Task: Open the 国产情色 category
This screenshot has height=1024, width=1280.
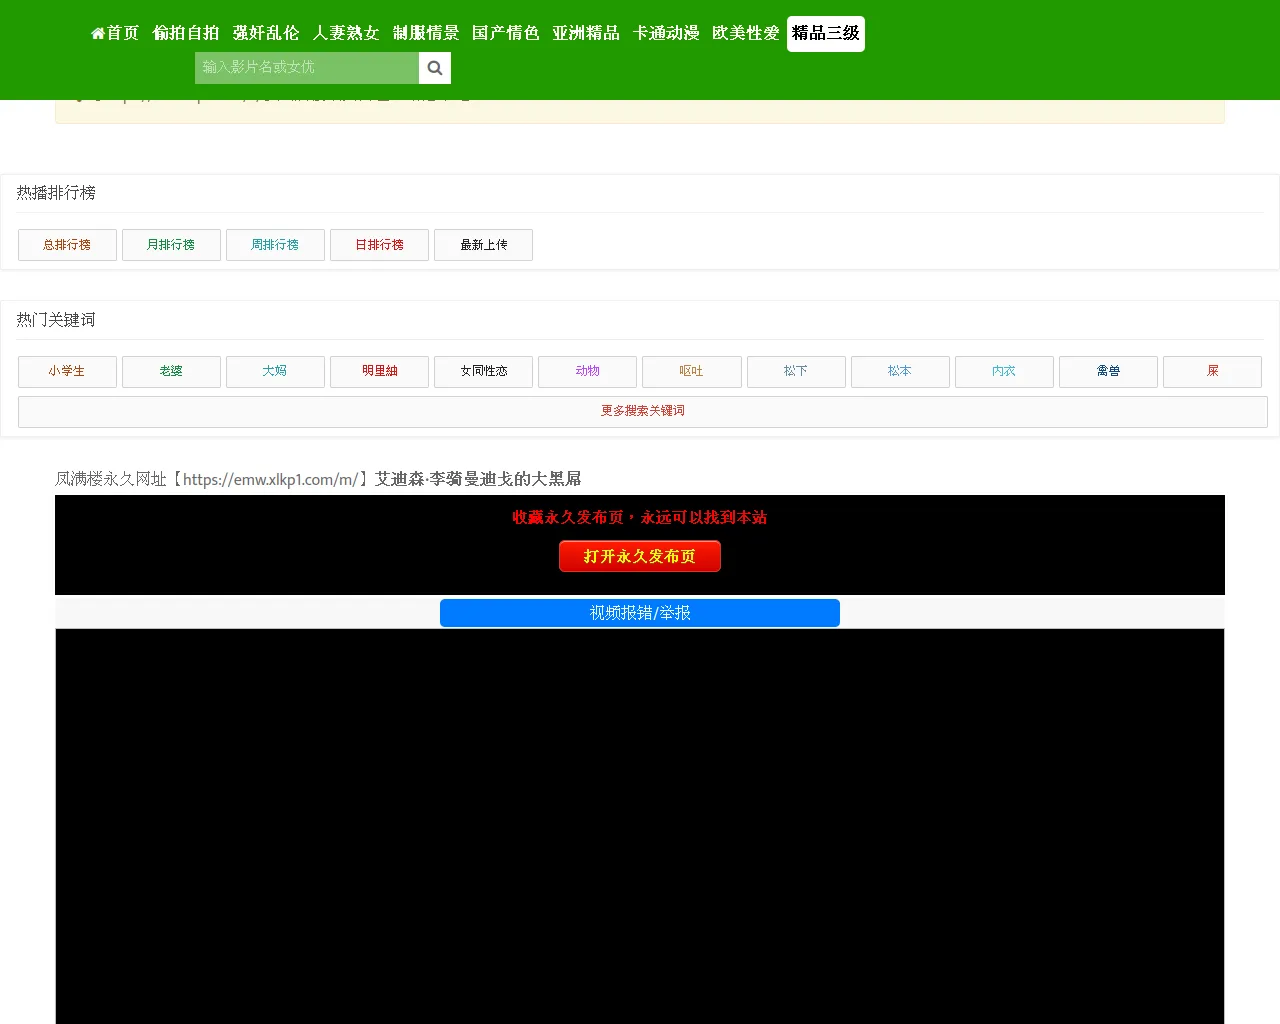Action: click(506, 33)
